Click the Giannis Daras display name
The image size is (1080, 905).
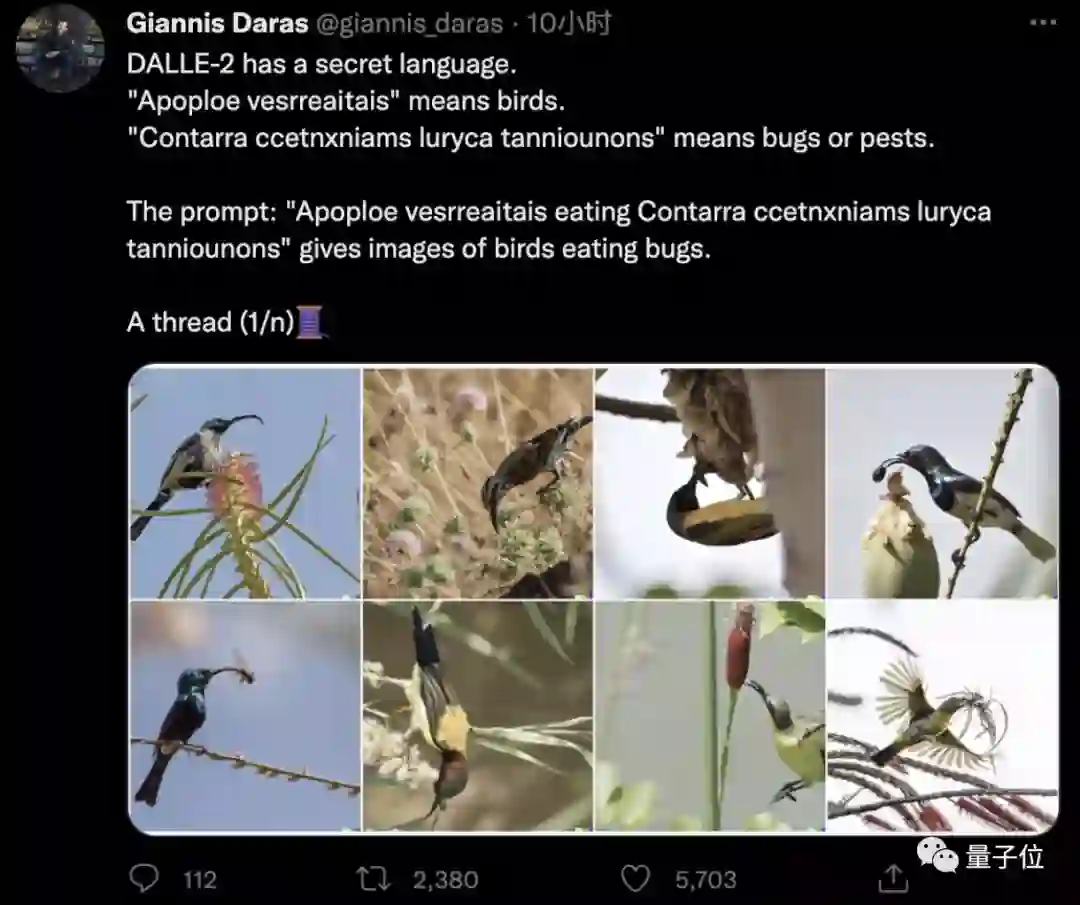pos(217,23)
